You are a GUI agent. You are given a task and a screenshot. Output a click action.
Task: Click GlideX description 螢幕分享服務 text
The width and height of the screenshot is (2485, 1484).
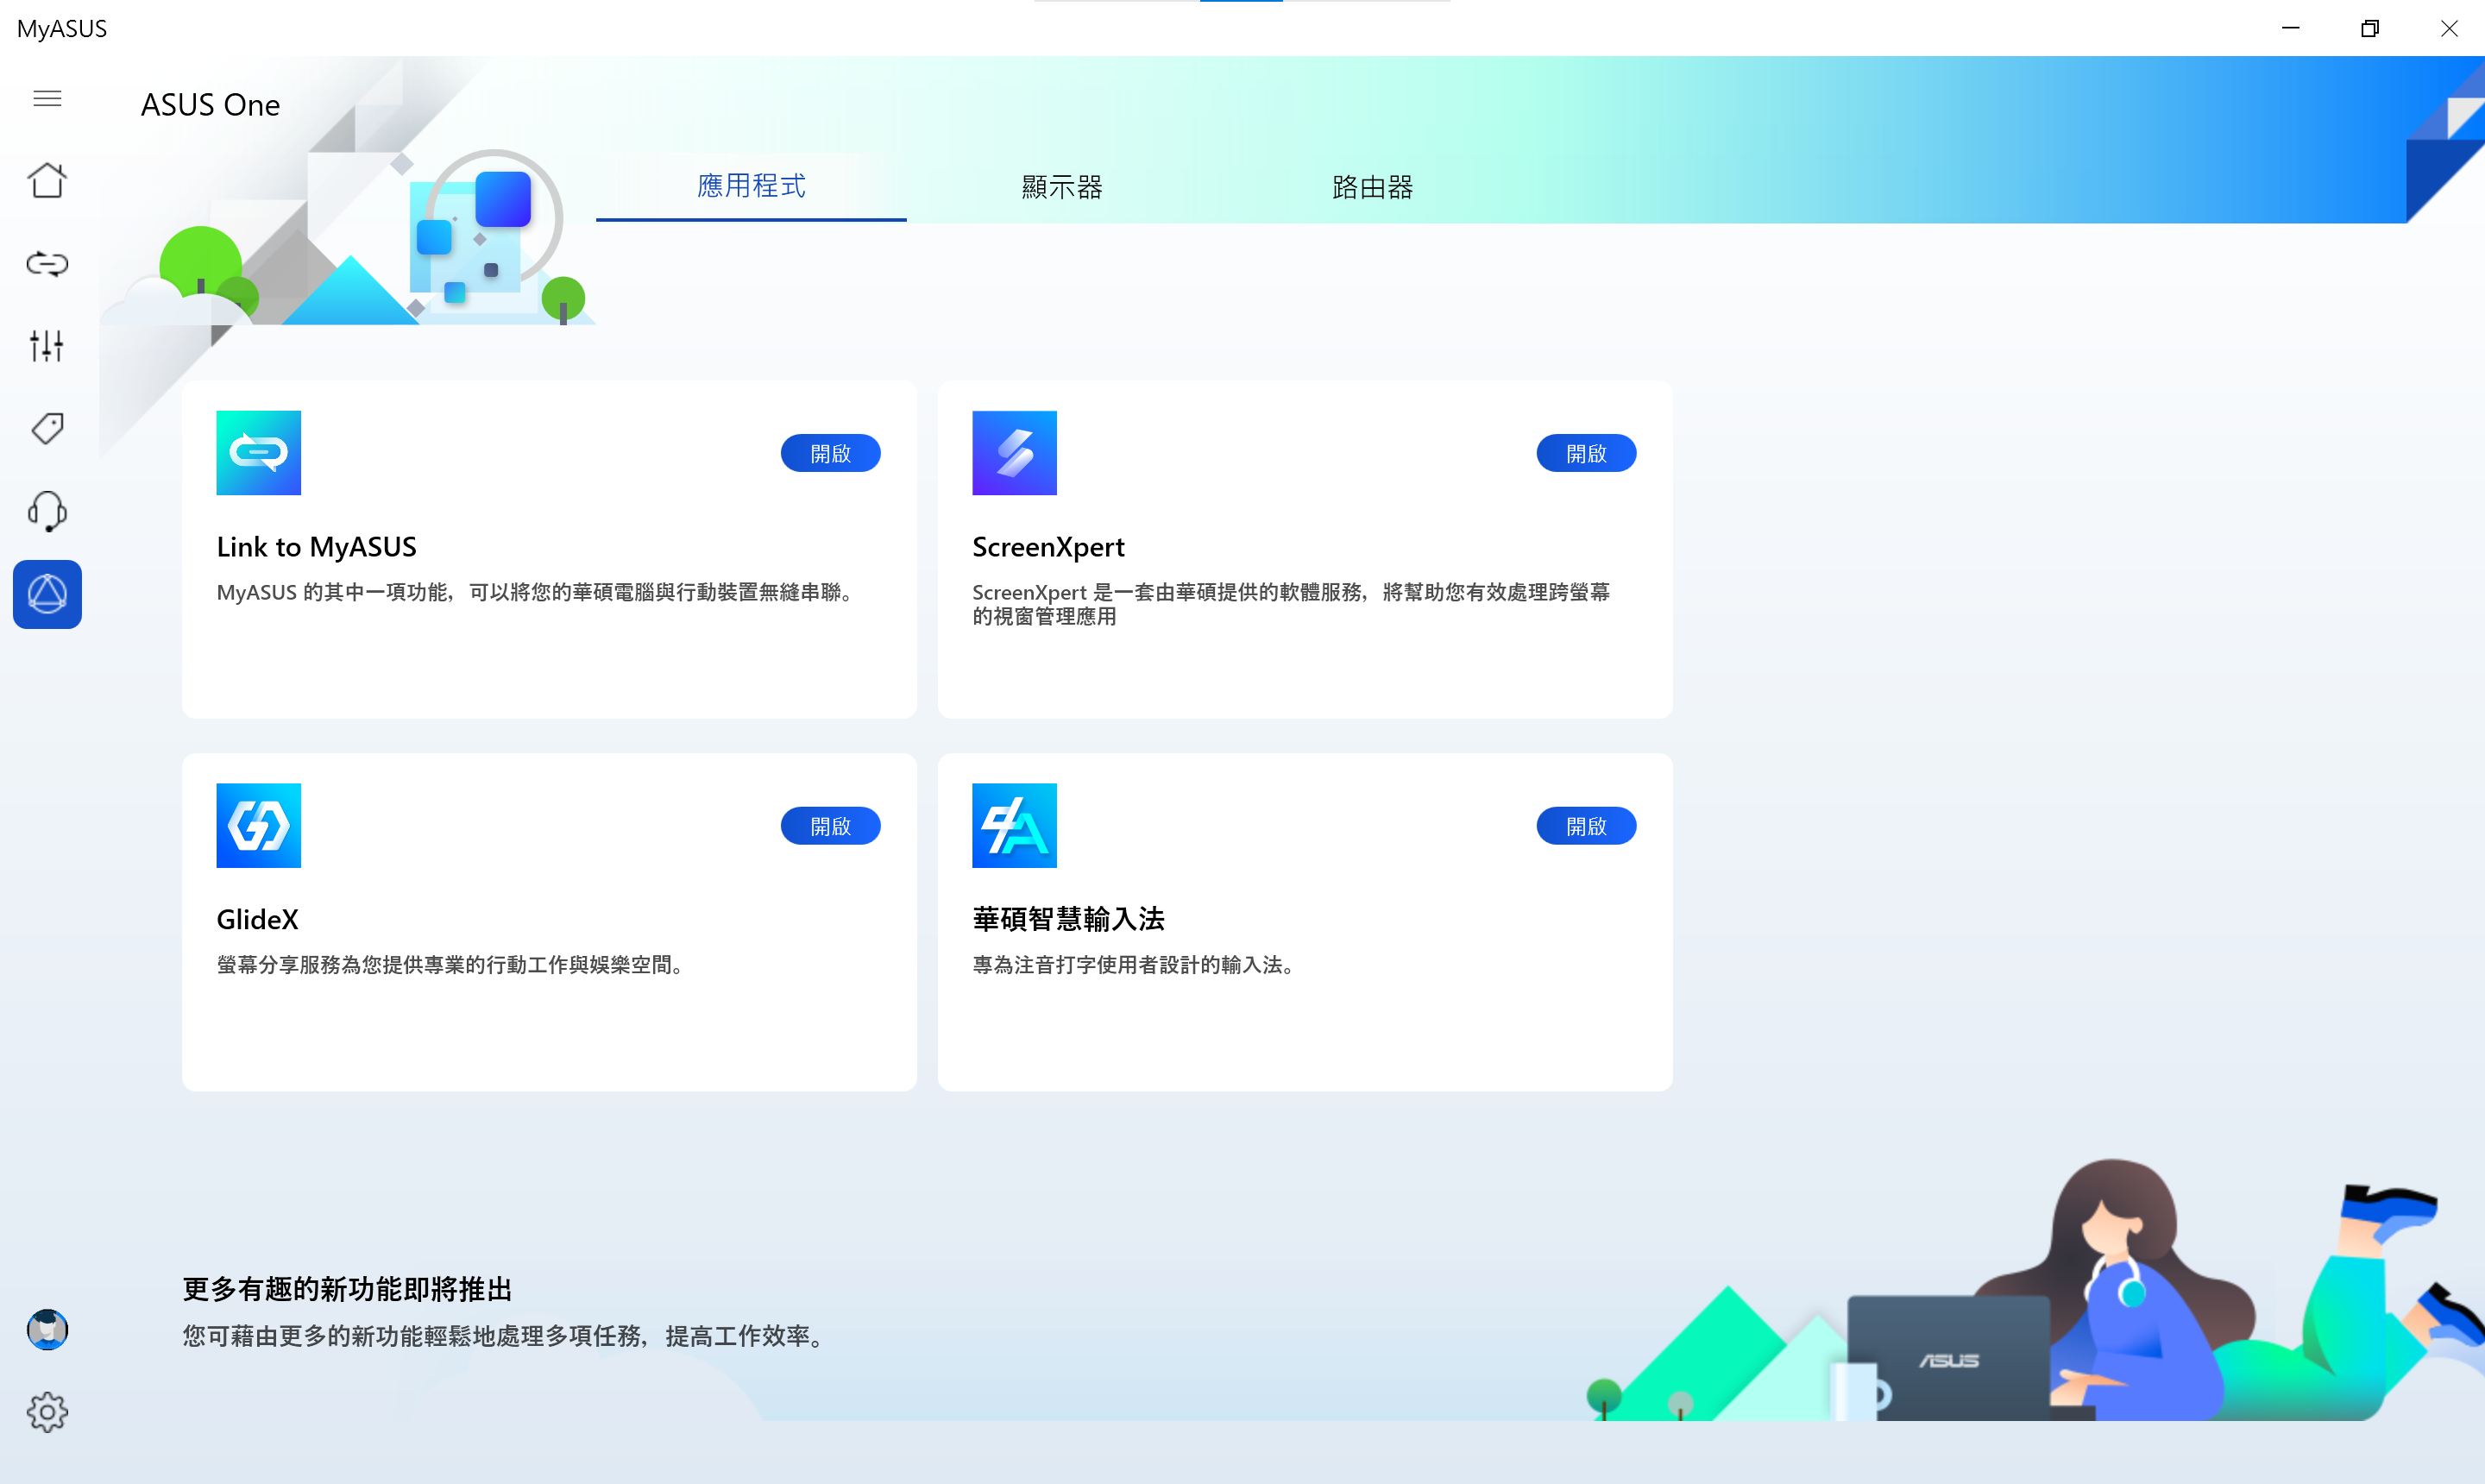pyautogui.click(x=454, y=965)
